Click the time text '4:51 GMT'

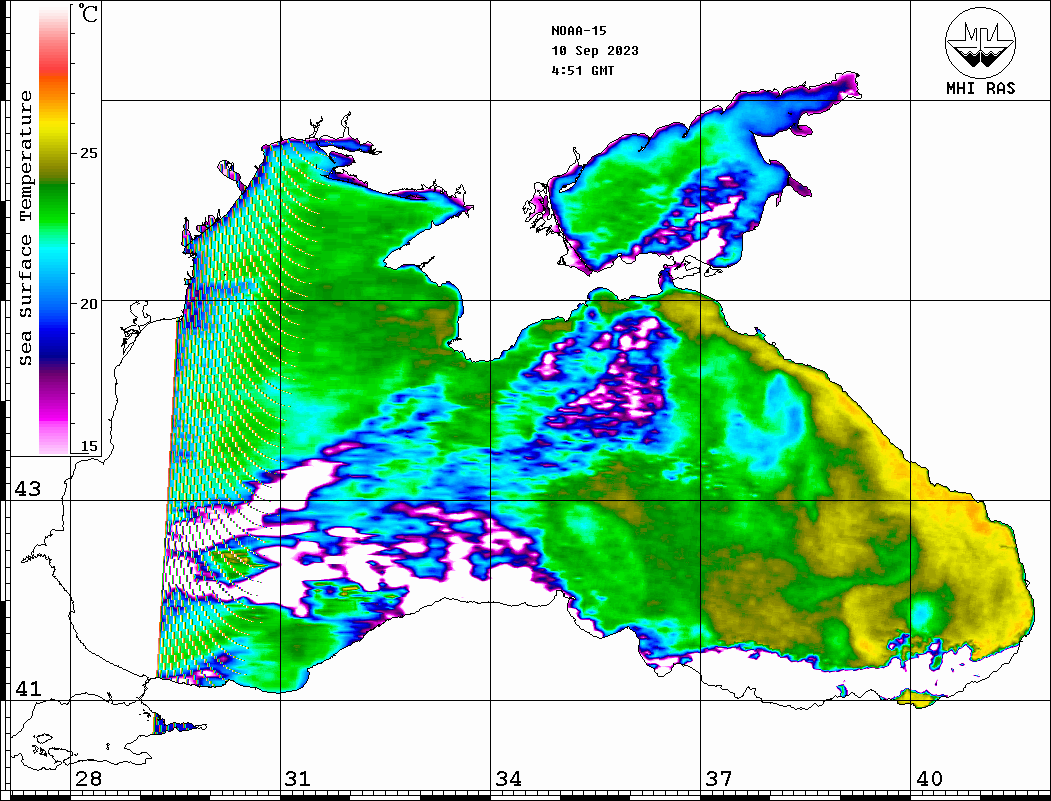point(583,70)
